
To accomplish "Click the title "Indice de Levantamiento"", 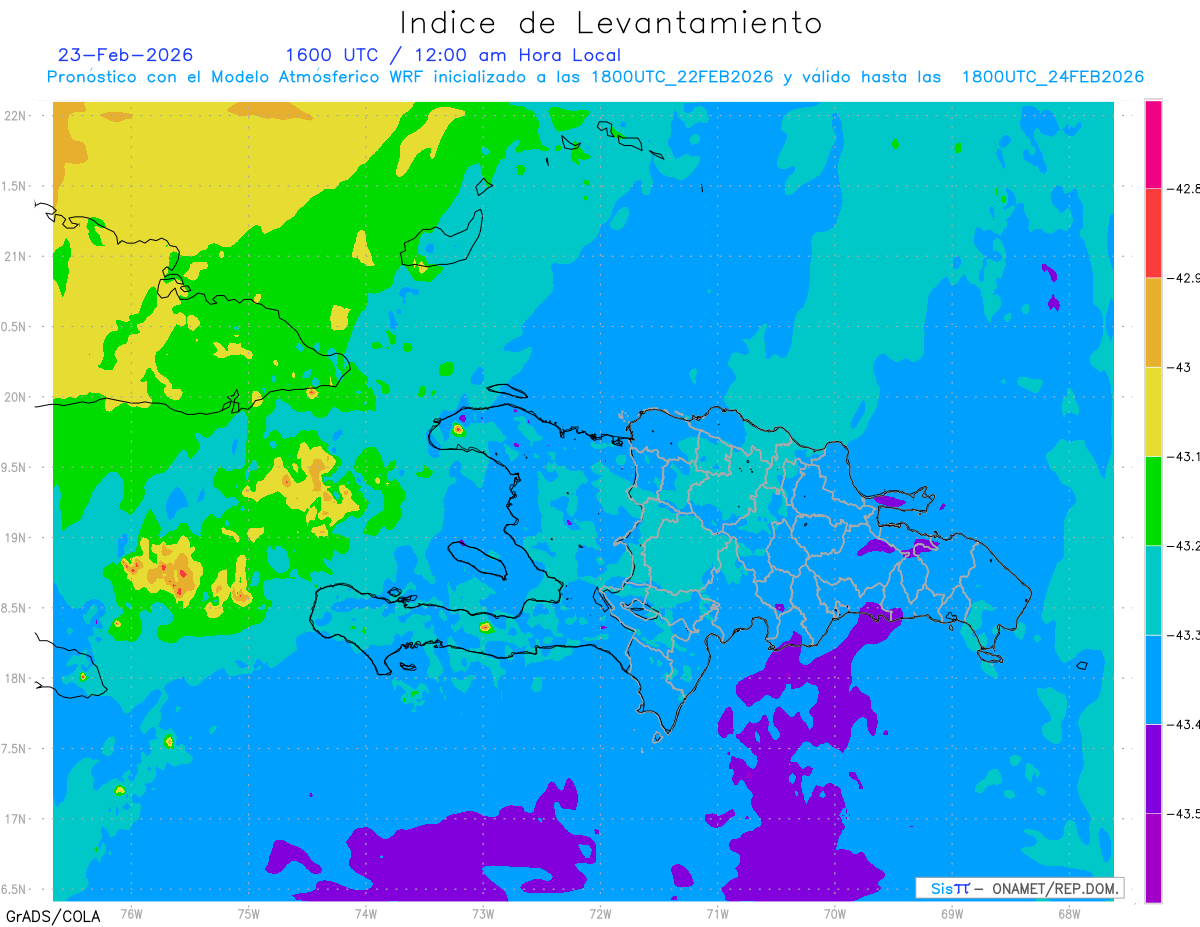I will (x=611, y=22).
